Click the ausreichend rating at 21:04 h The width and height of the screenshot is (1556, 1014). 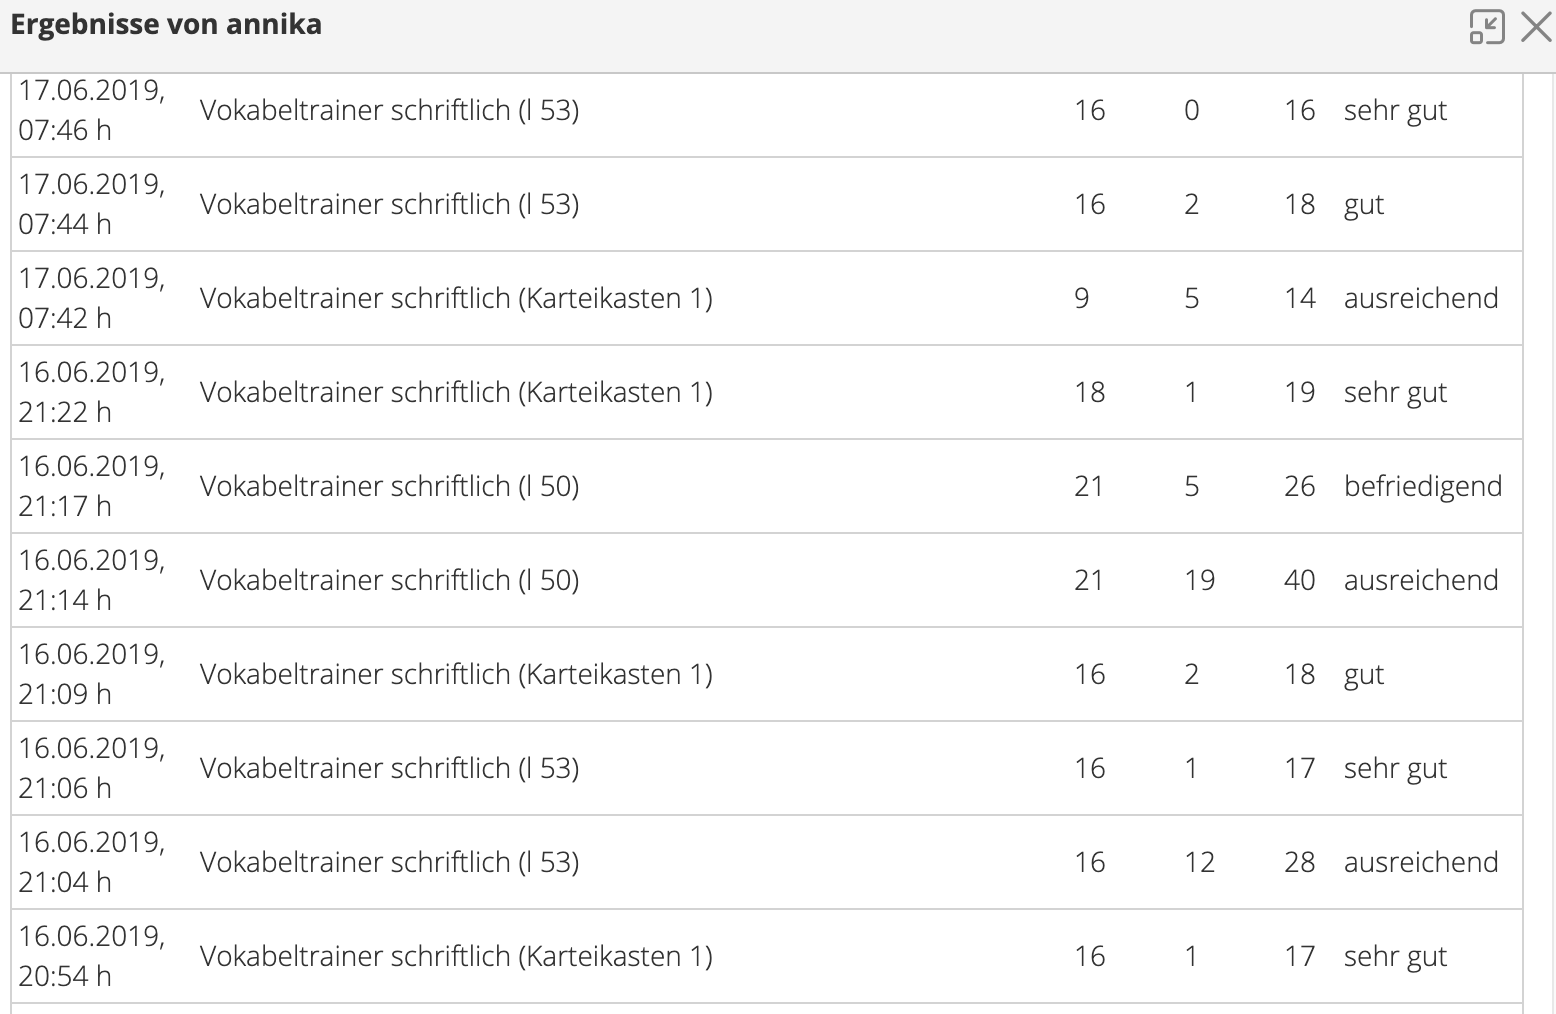coord(1421,862)
